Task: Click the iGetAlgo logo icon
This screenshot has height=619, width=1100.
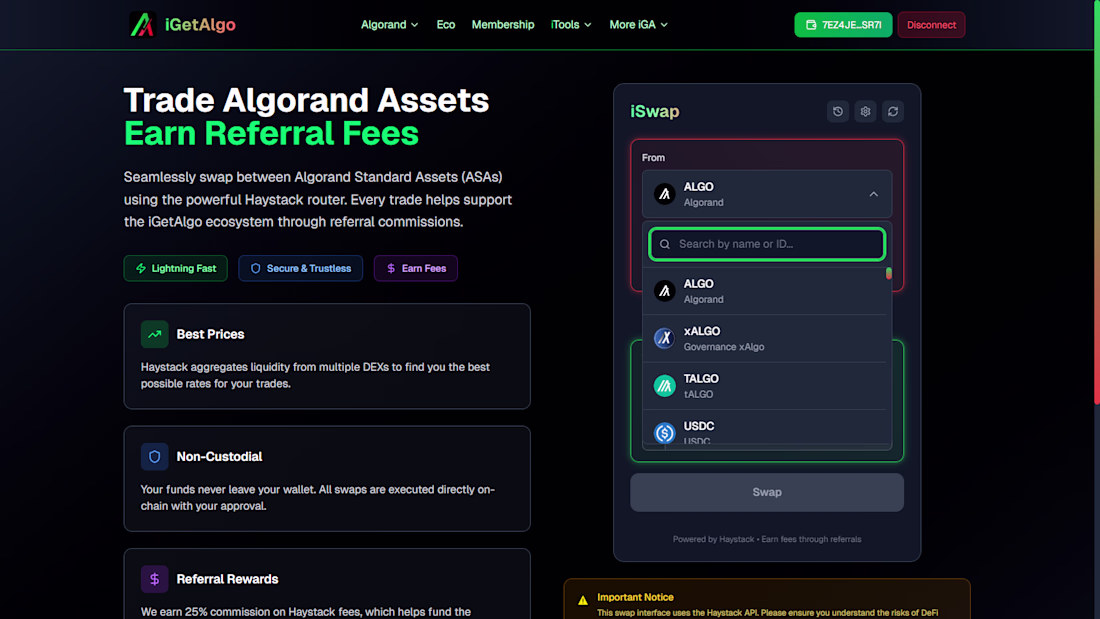Action: tap(142, 25)
